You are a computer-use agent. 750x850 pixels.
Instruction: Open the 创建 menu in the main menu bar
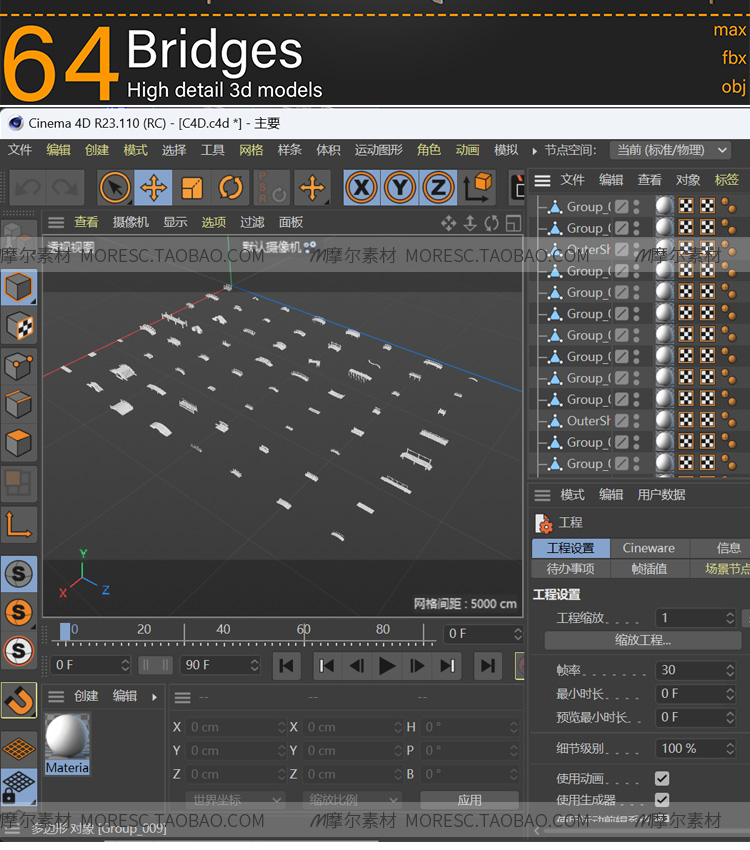(97, 150)
